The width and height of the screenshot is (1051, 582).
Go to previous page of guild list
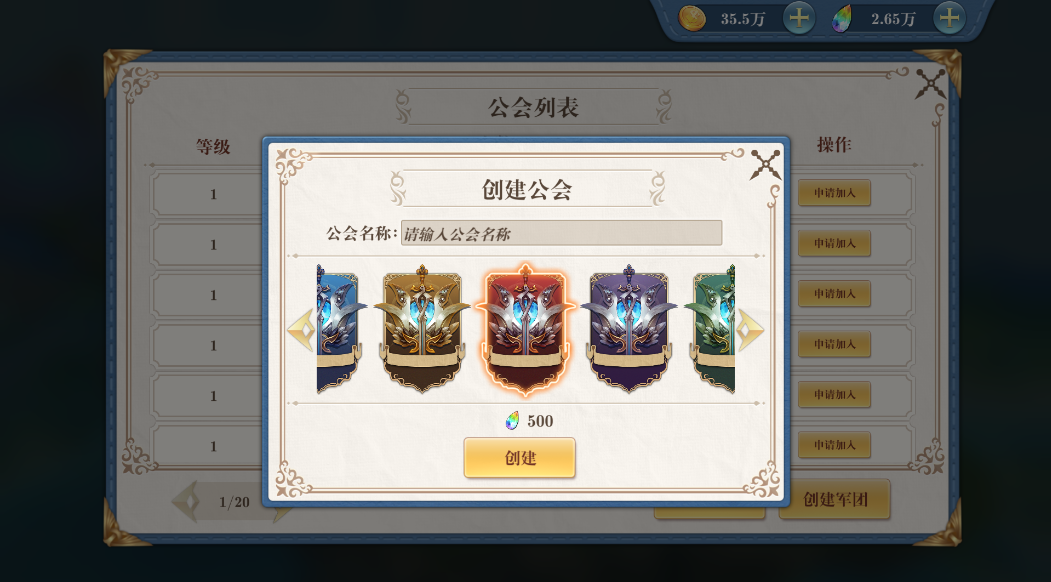point(186,502)
